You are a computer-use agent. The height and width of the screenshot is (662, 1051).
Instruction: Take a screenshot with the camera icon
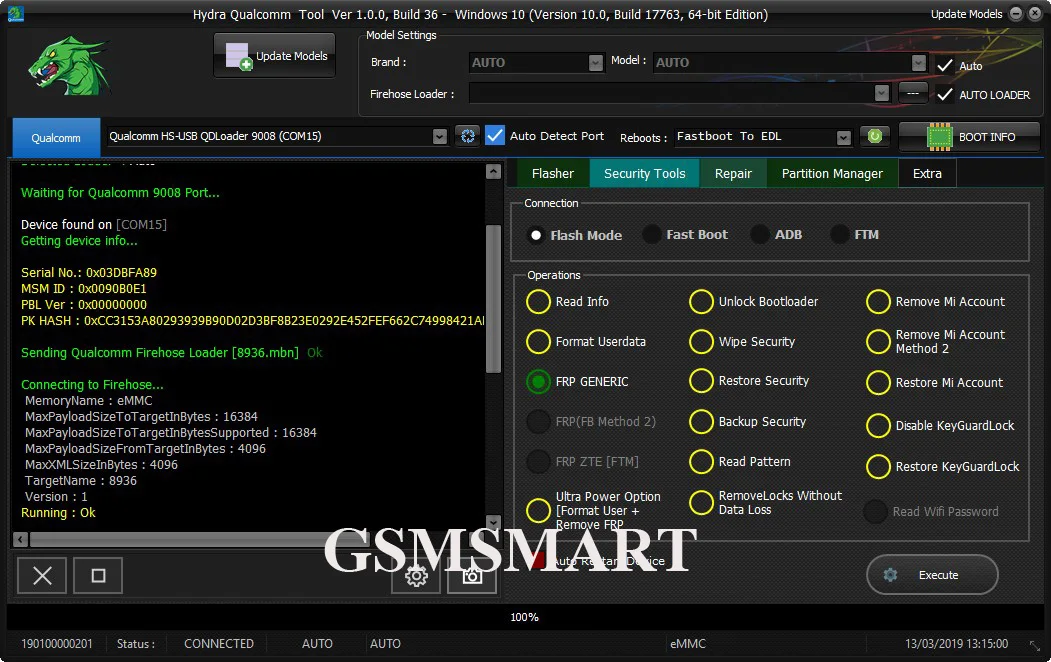coord(472,575)
